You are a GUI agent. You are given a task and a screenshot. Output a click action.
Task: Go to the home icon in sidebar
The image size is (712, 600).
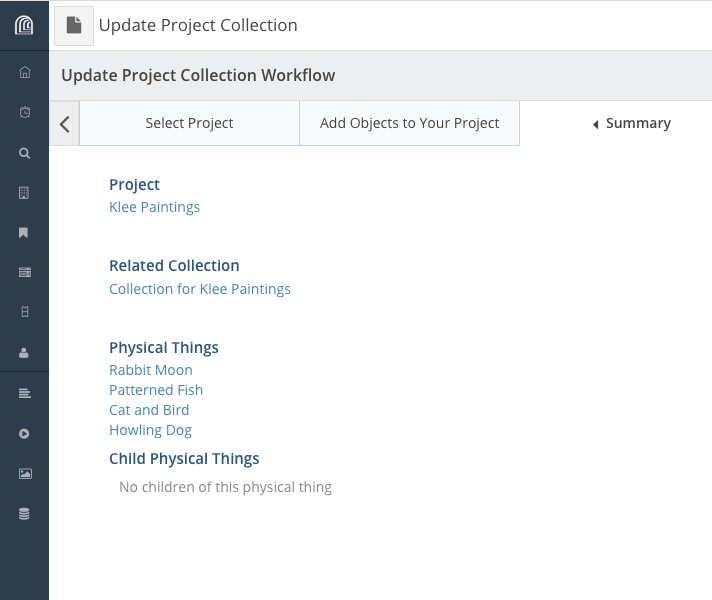[x=25, y=72]
